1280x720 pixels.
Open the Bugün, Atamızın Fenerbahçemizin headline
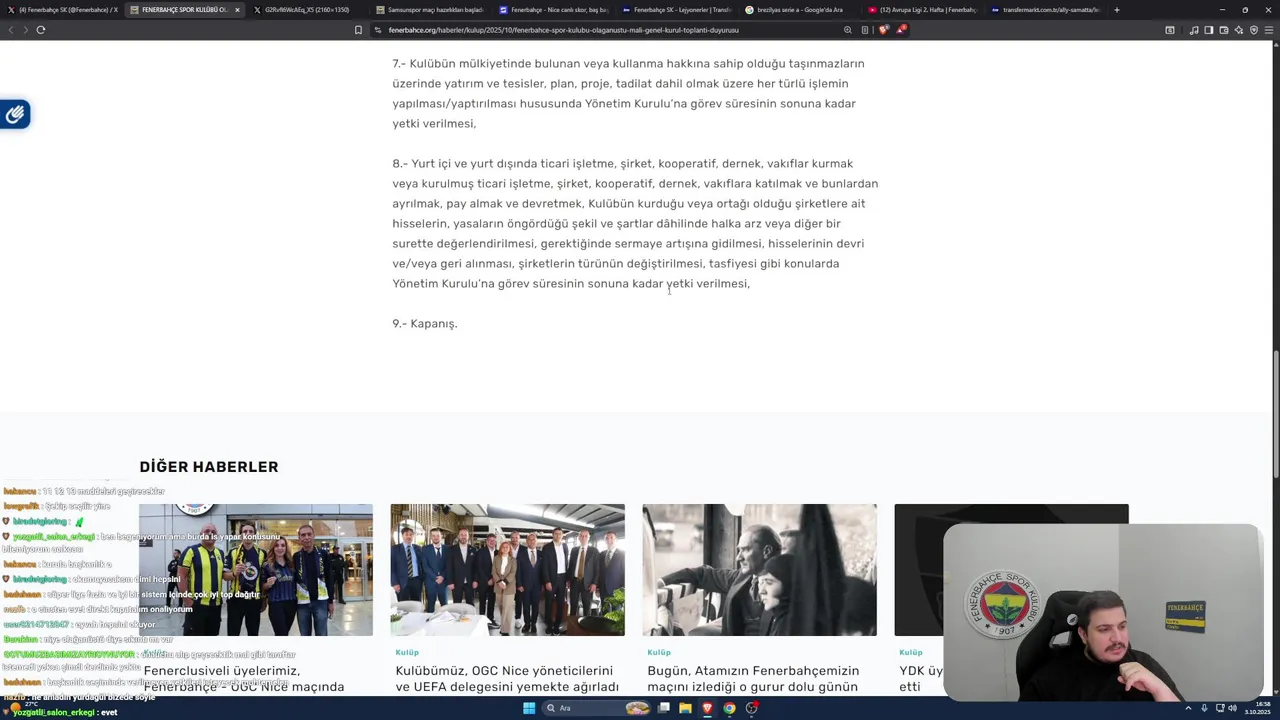click(x=753, y=679)
